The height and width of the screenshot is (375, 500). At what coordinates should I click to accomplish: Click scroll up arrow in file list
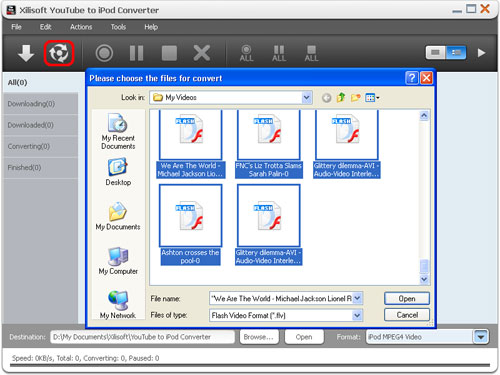pos(424,116)
